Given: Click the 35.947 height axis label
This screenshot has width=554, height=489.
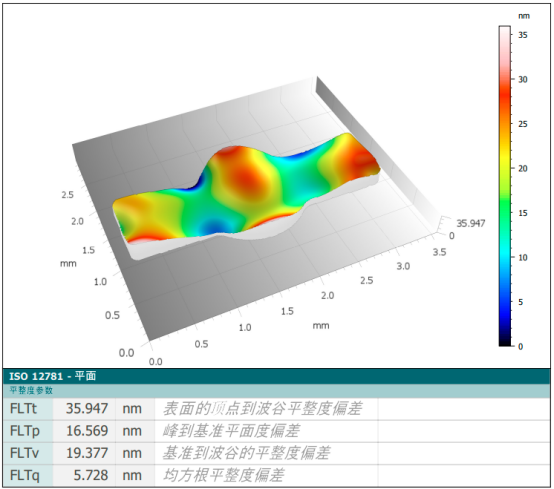Looking at the screenshot, I should point(471,223).
